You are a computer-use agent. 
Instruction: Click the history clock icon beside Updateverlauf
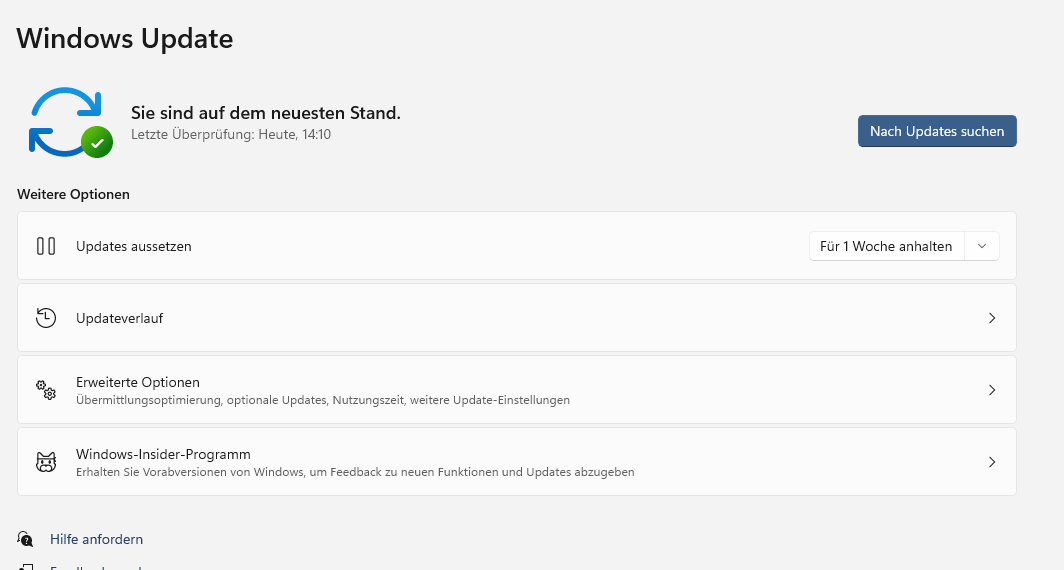46,318
